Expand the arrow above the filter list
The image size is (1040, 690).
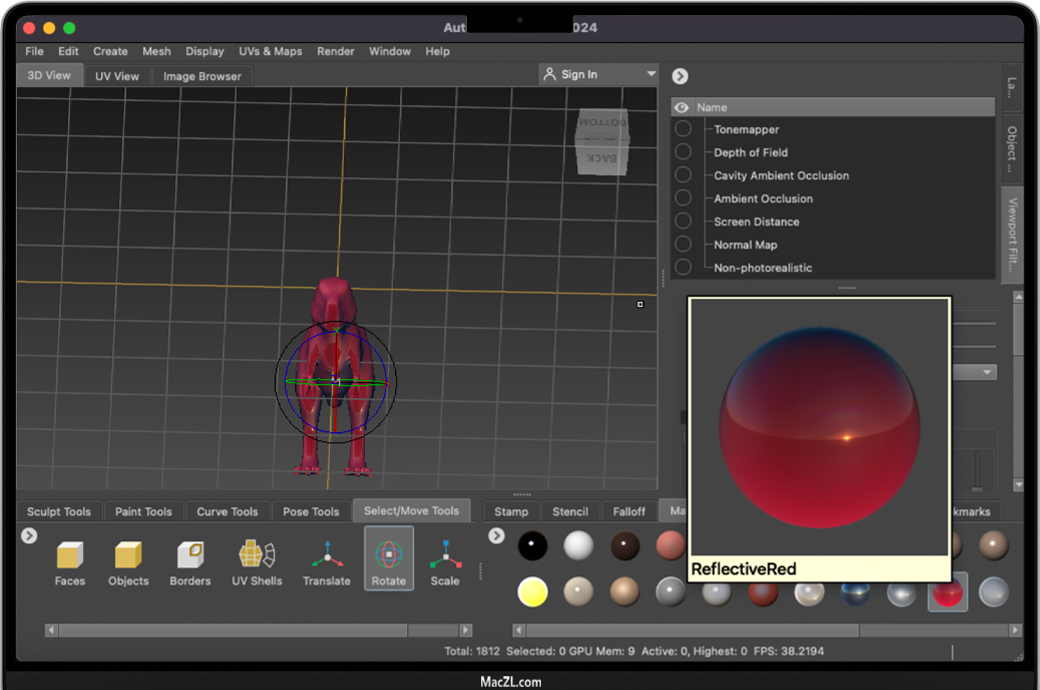coord(680,76)
